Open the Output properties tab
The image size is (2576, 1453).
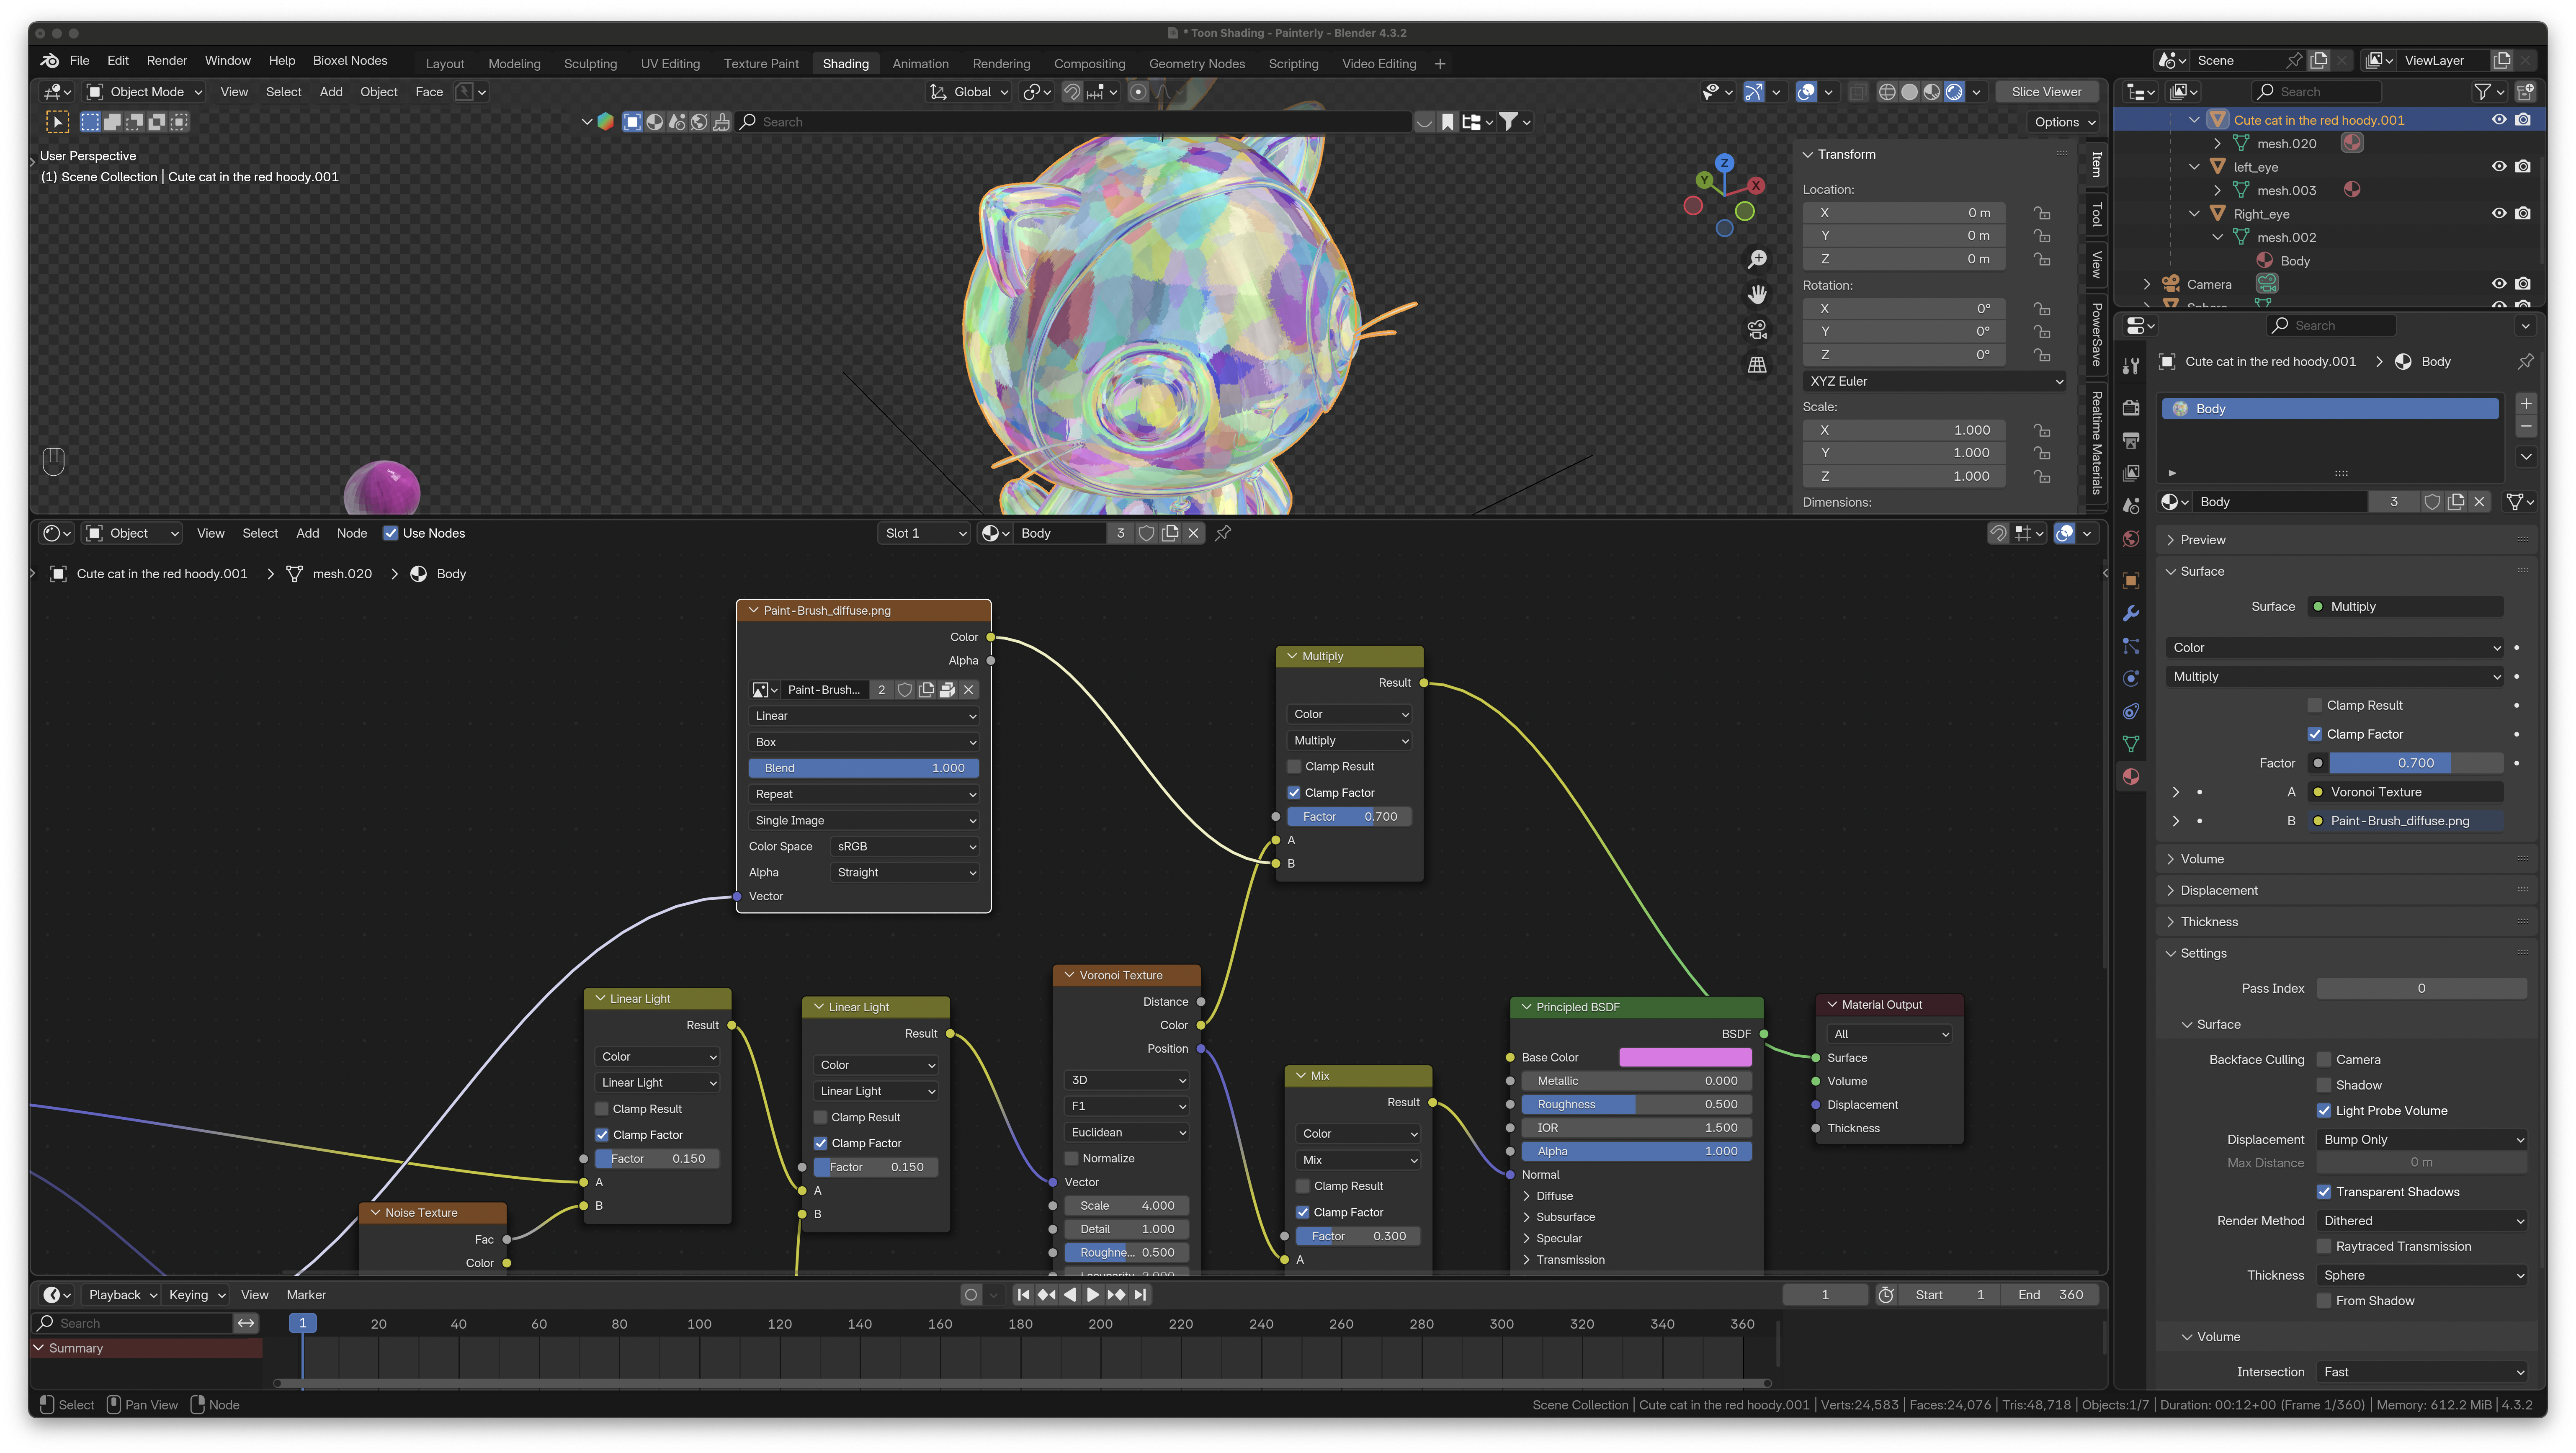coord(2131,440)
